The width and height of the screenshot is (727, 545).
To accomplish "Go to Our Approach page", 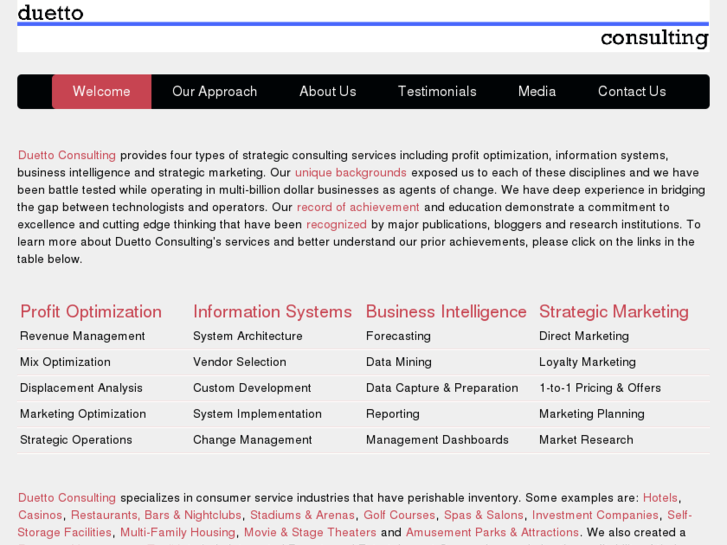I will point(215,91).
